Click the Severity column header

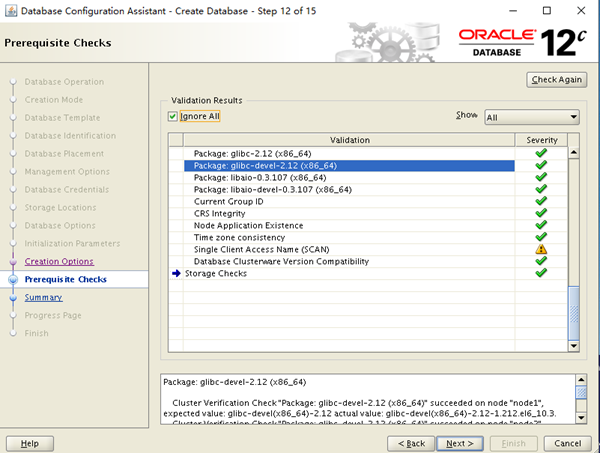point(541,140)
